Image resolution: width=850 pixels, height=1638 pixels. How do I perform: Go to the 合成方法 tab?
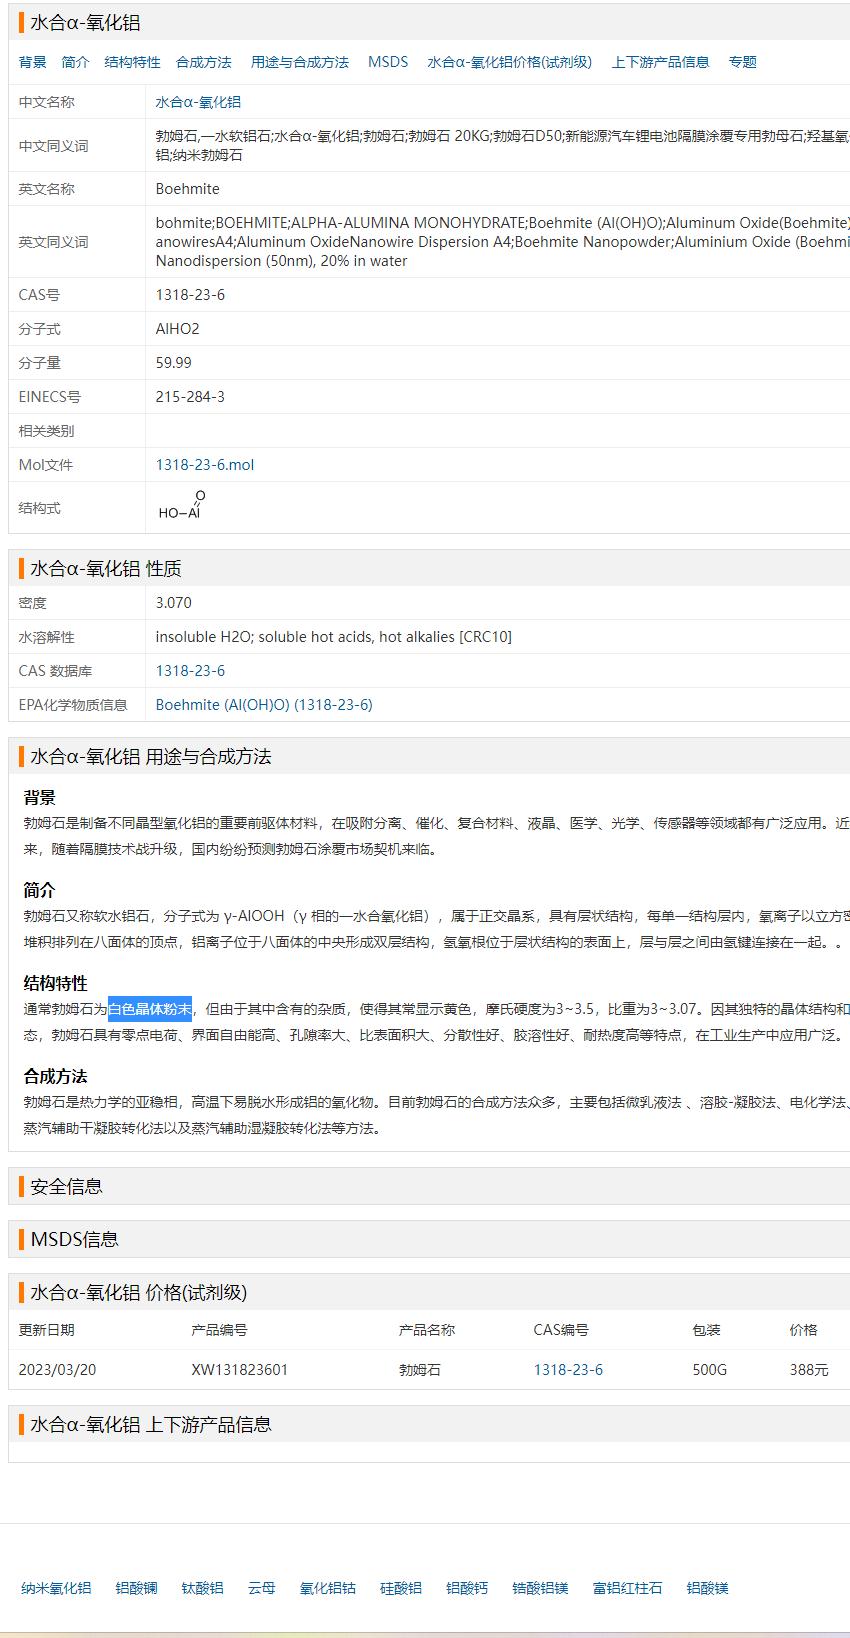[203, 62]
